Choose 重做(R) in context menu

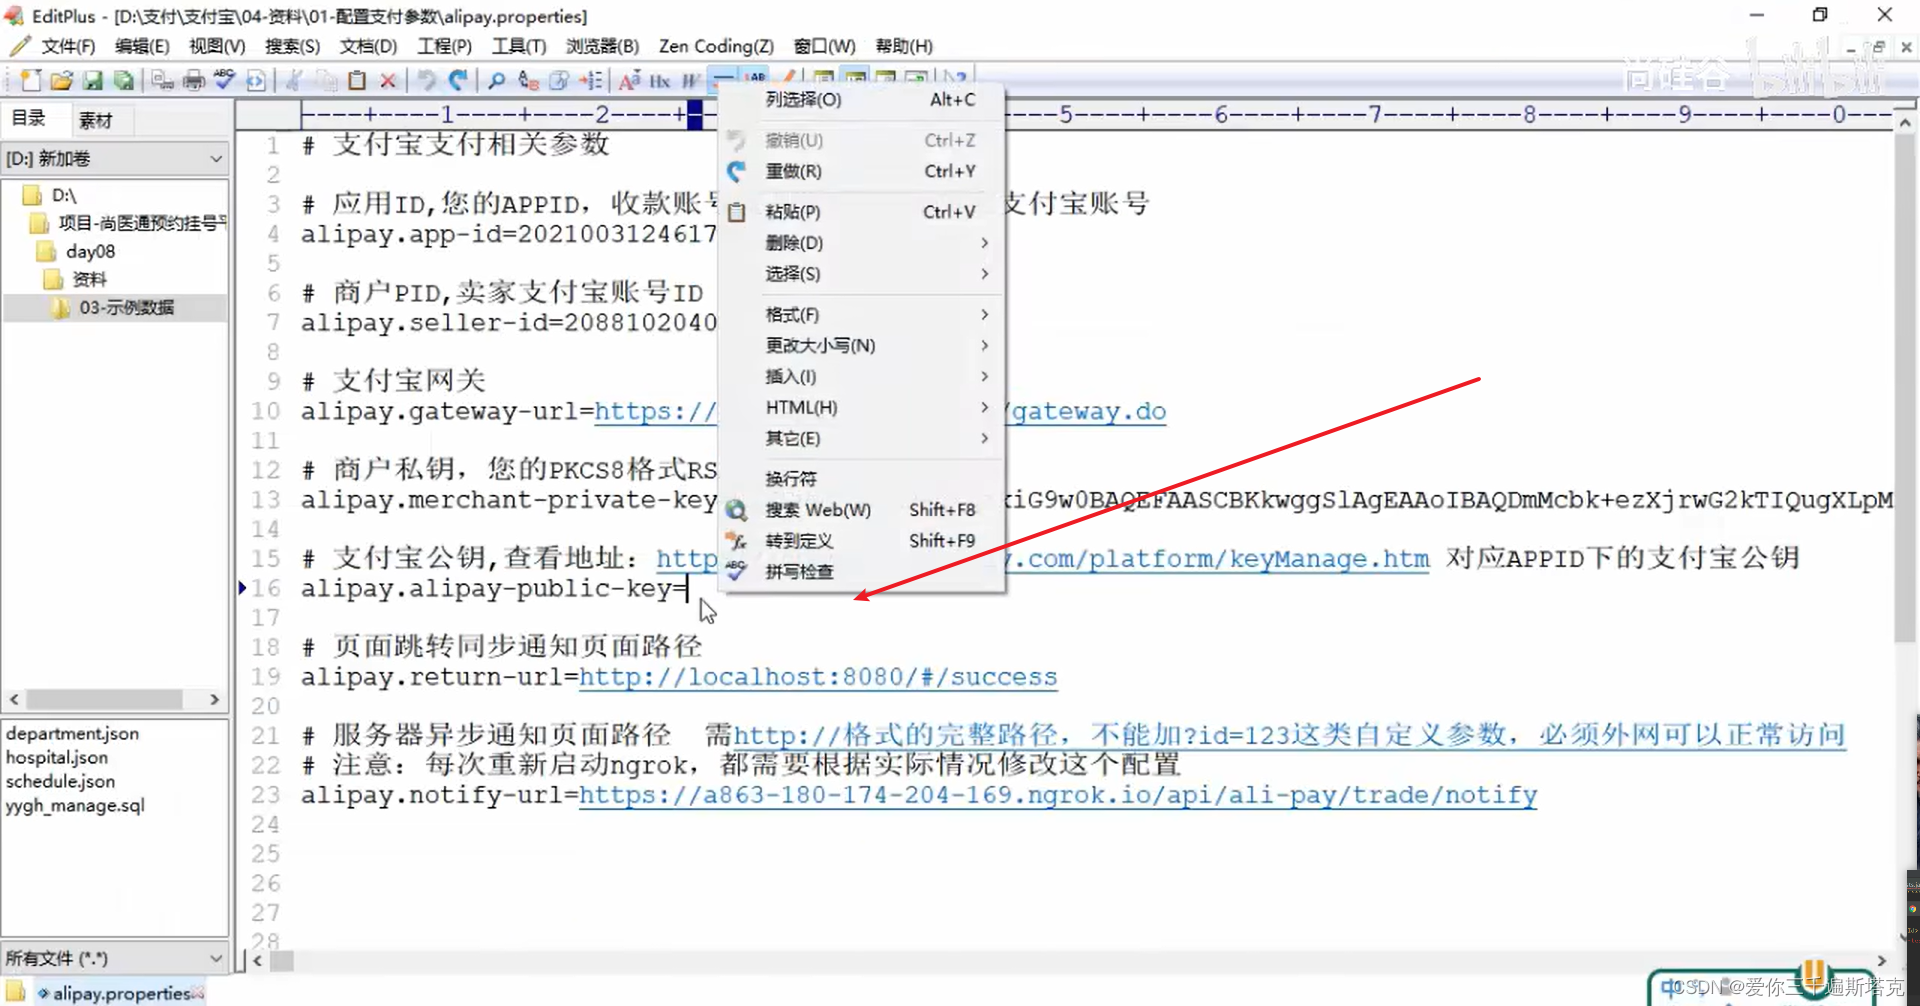point(862,171)
